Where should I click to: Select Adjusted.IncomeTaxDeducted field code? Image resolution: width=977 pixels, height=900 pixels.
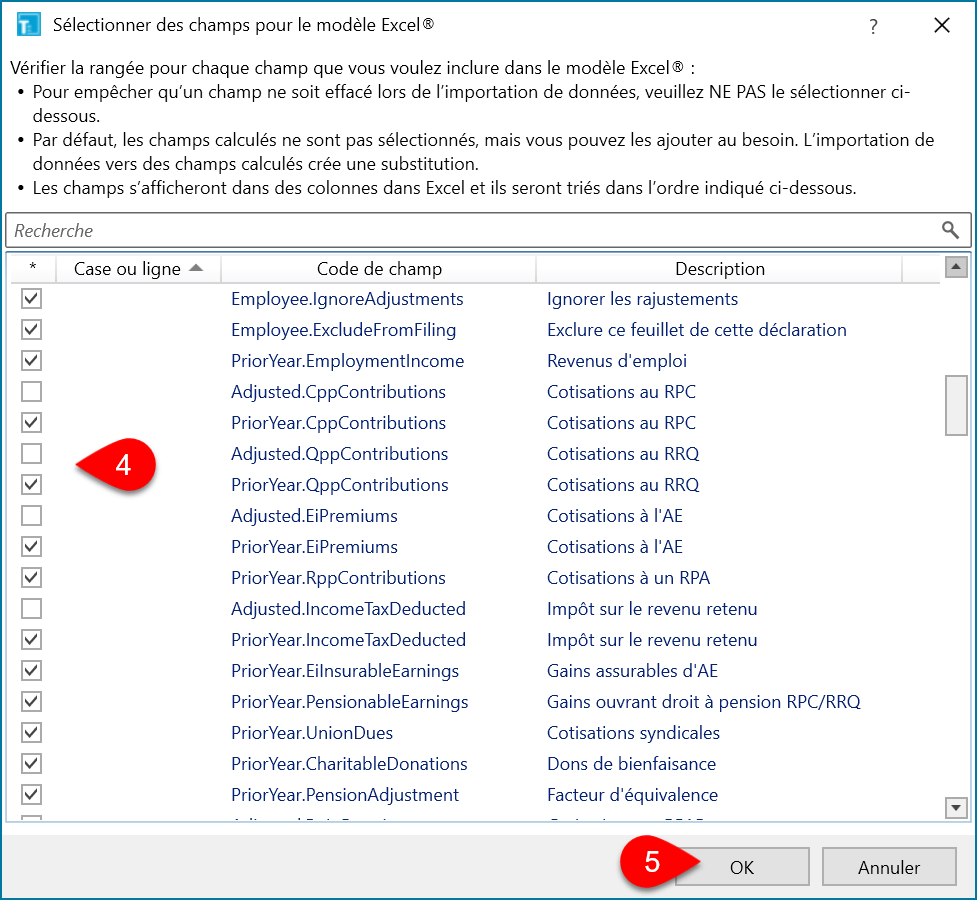click(x=348, y=609)
